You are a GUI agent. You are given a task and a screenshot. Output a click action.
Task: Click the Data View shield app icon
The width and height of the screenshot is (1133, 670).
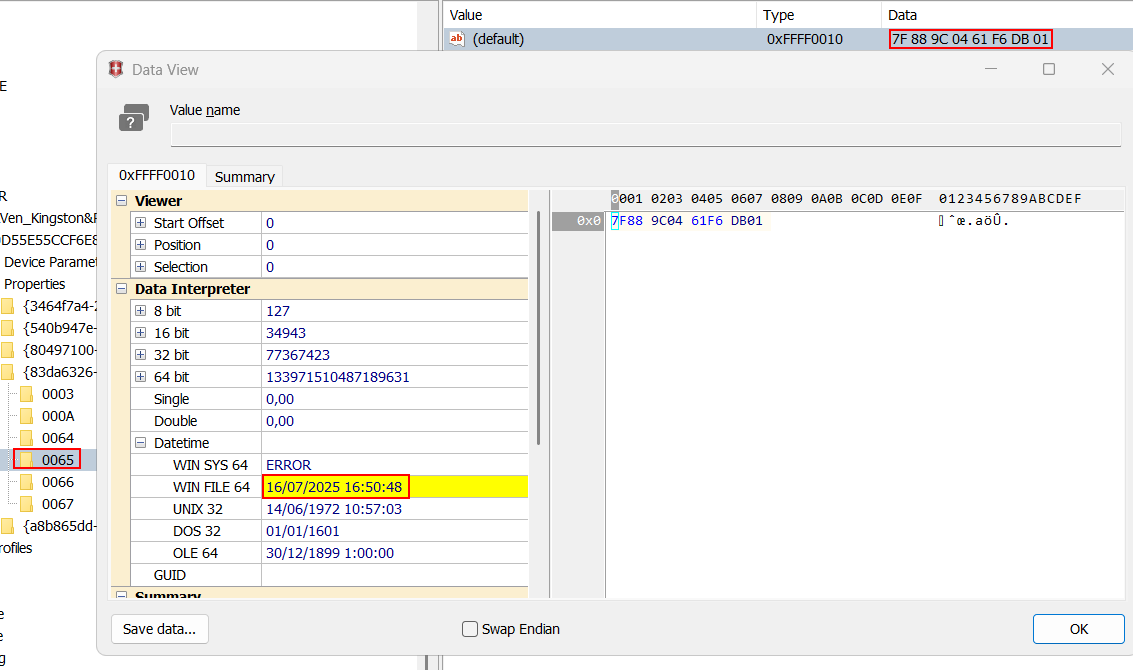pyautogui.click(x=117, y=69)
